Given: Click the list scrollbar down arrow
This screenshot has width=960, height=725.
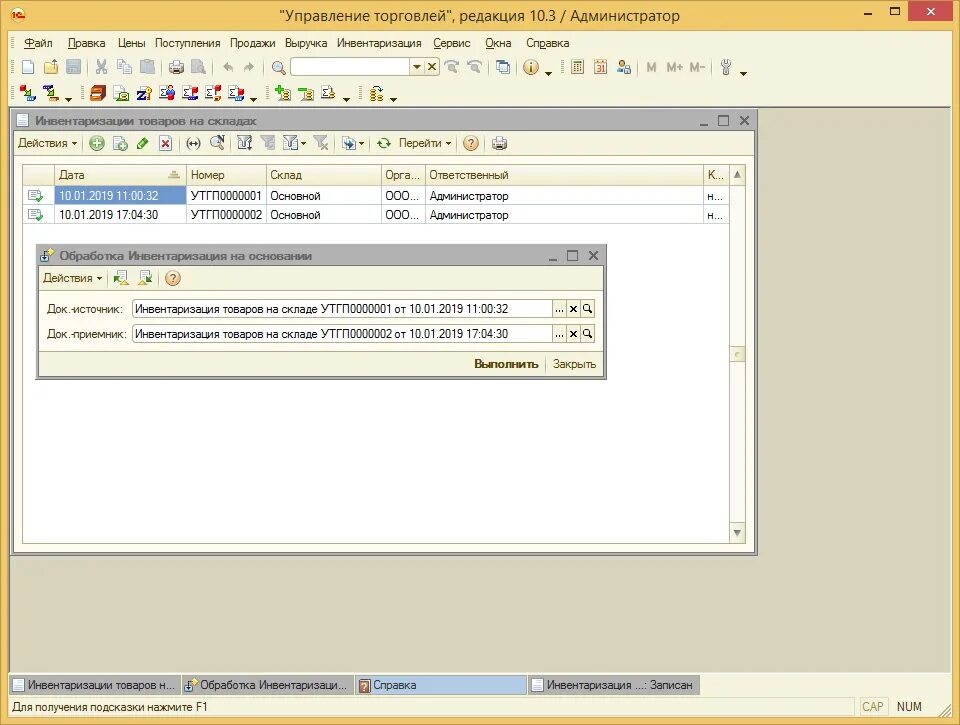Looking at the screenshot, I should point(737,533).
